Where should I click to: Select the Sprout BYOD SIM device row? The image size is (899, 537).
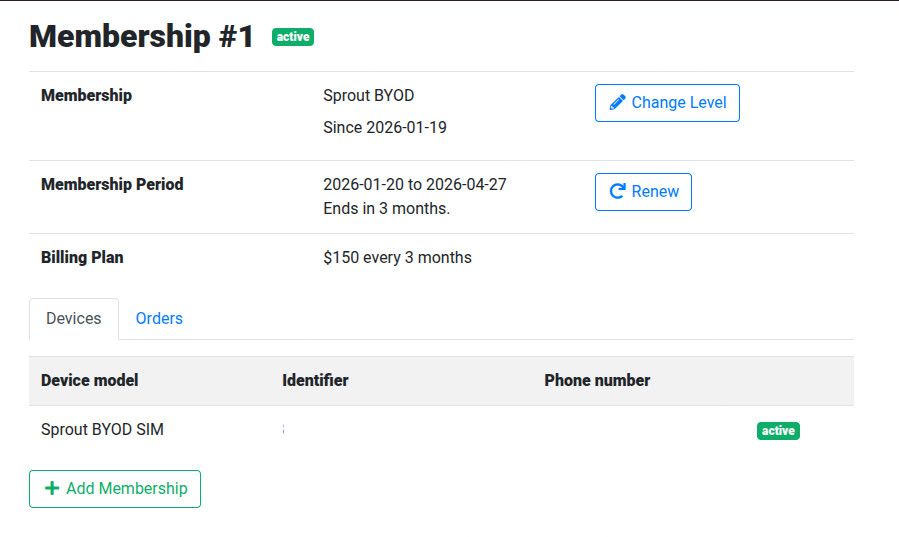(x=102, y=430)
